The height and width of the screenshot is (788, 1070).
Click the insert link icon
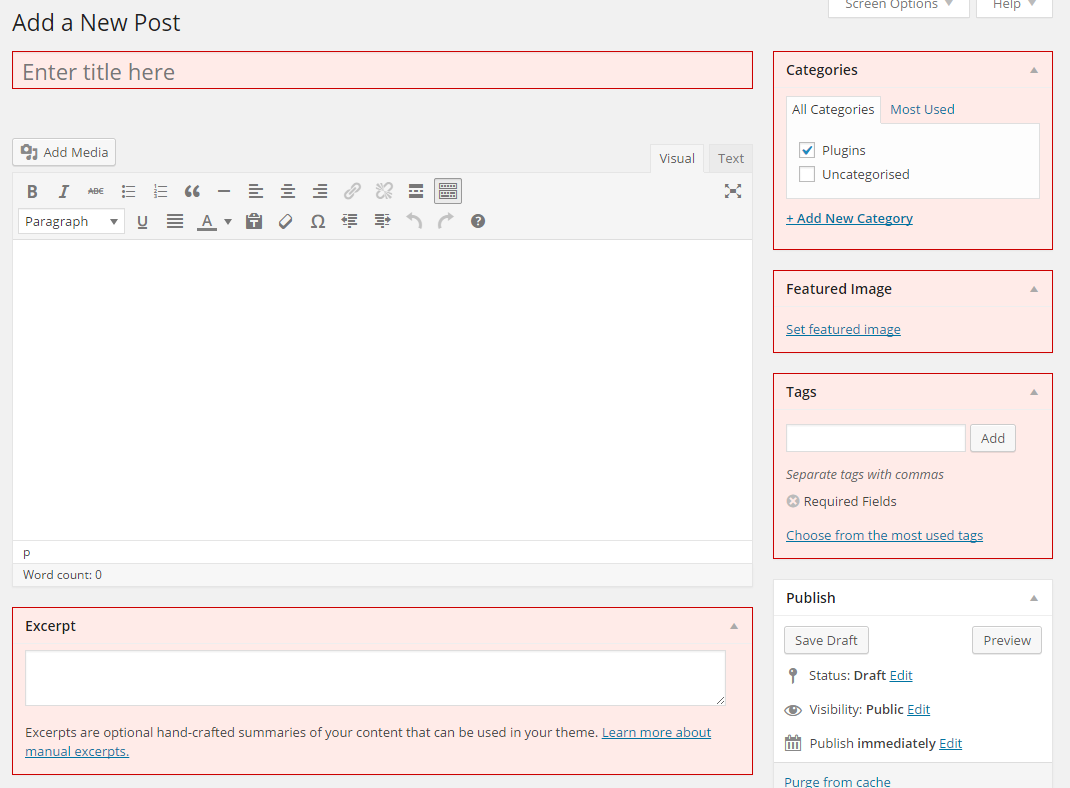[x=352, y=192]
